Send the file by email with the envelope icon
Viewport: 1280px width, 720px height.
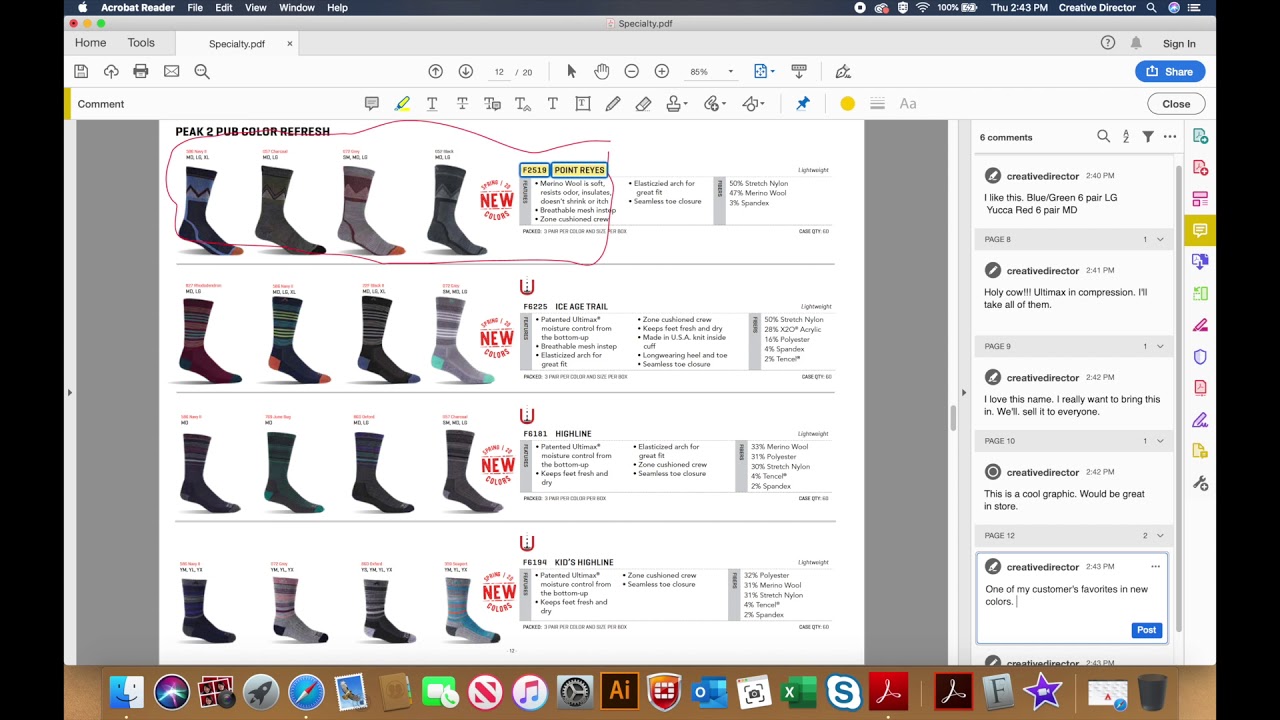171,71
